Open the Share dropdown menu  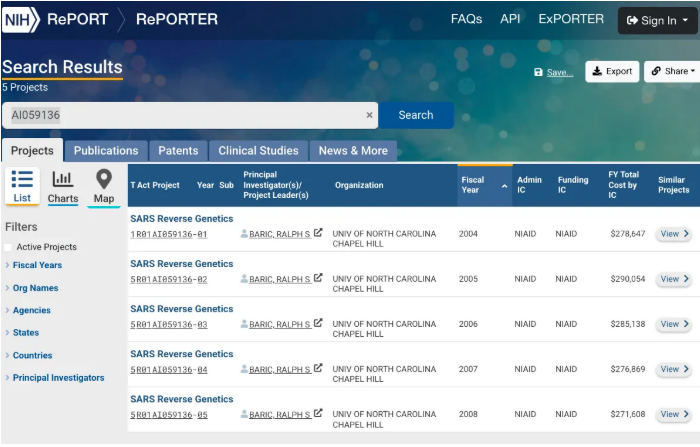tap(673, 71)
